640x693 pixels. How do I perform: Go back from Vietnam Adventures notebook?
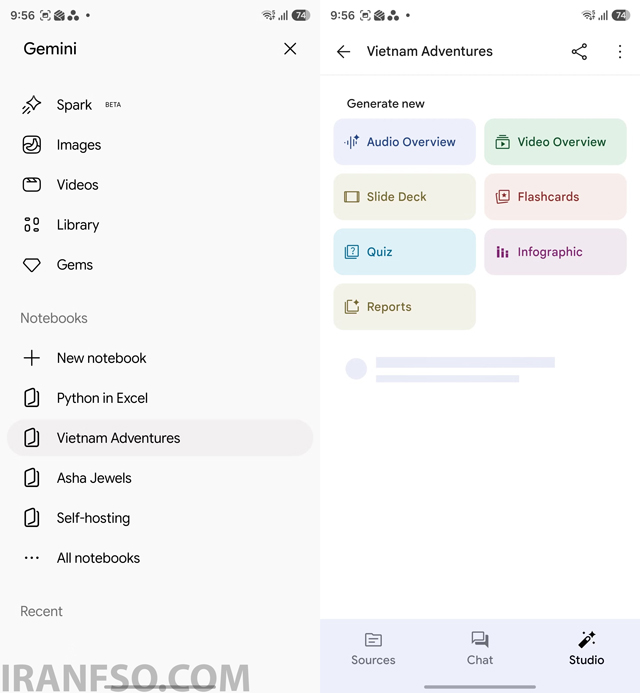[x=343, y=52]
